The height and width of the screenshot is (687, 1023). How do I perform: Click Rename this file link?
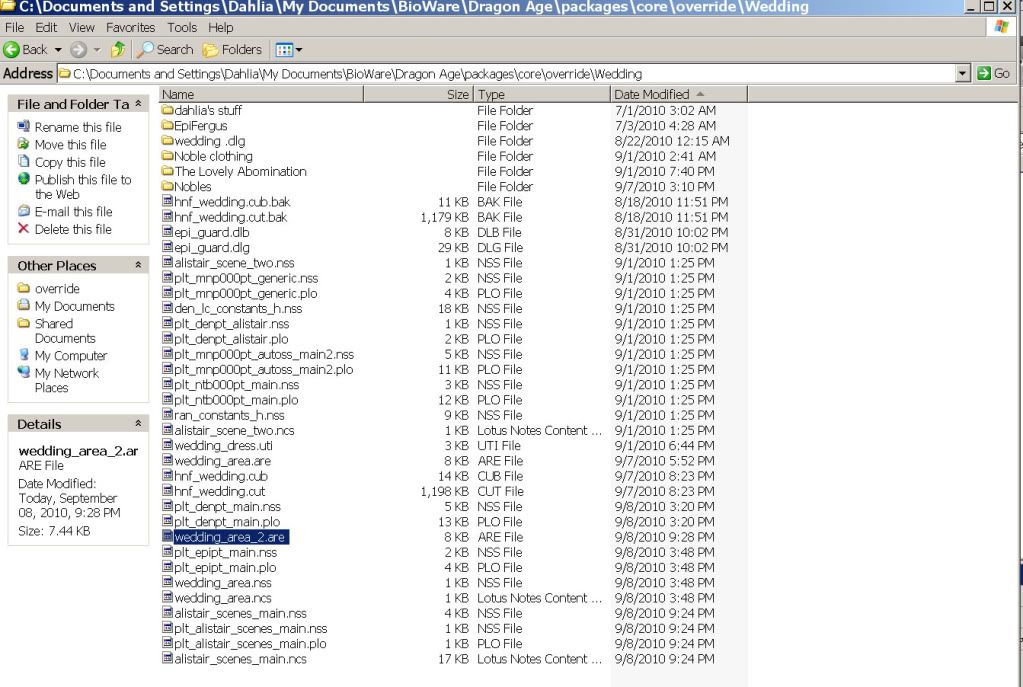point(77,128)
